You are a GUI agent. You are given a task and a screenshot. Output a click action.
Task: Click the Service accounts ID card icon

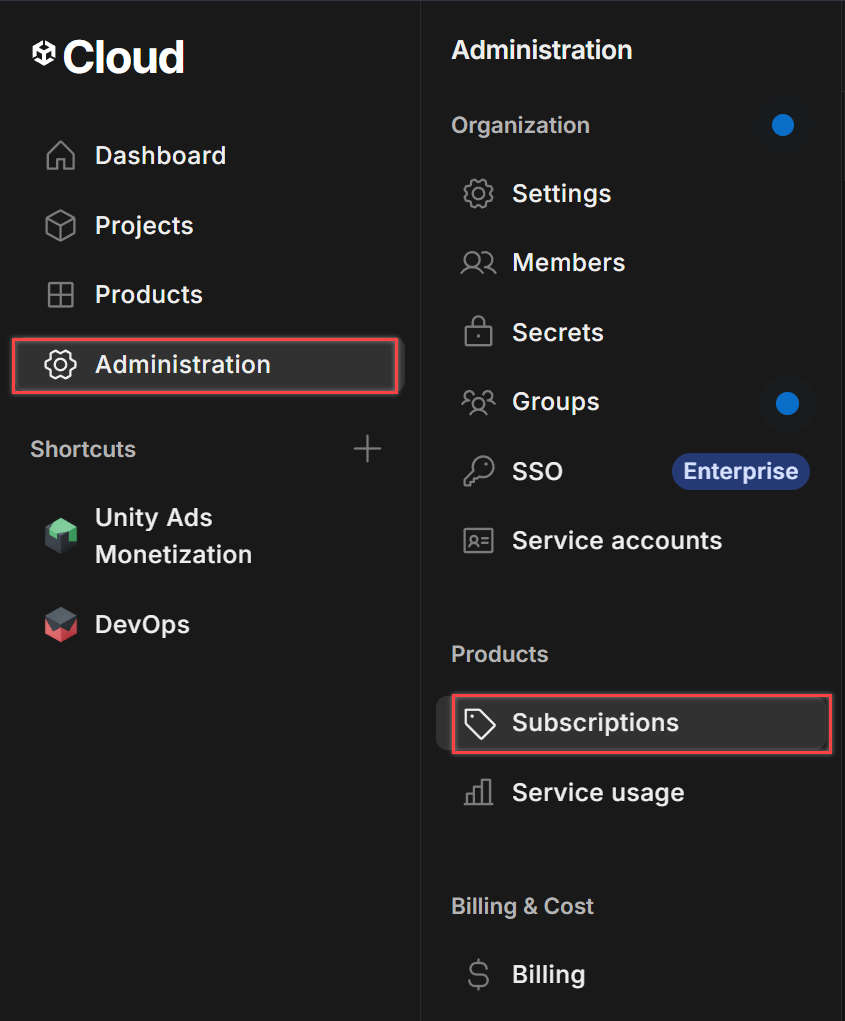click(478, 540)
